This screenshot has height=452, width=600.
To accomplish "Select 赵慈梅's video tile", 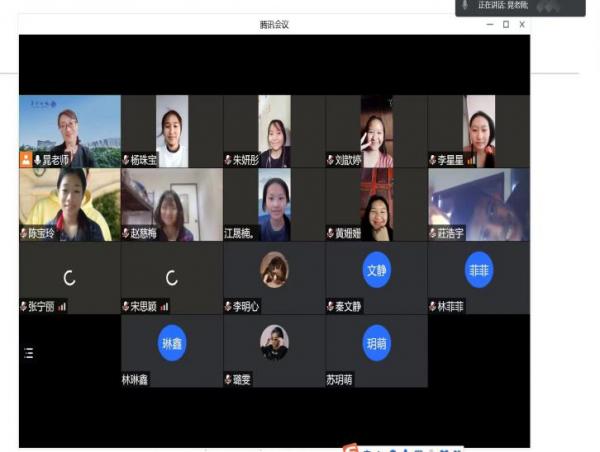I will [x=172, y=203].
